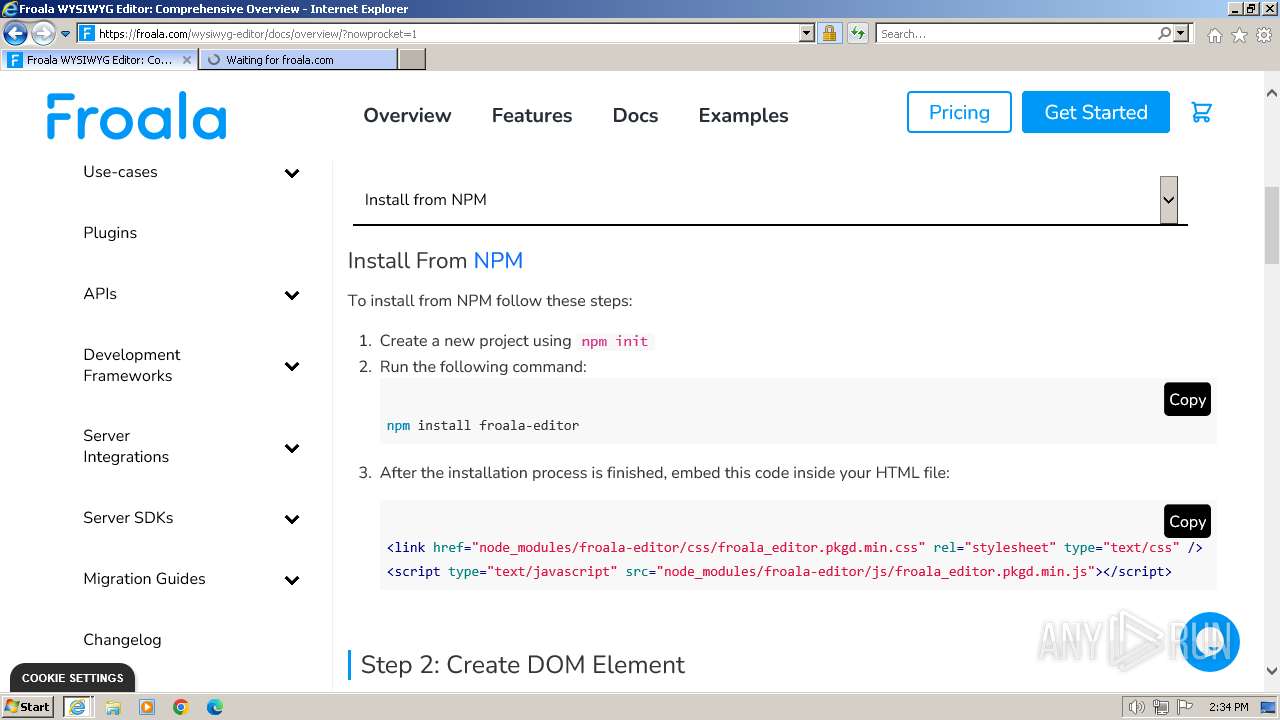Click the Action Center flag tray icon
The height and width of the screenshot is (720, 1280).
pos(1184,707)
